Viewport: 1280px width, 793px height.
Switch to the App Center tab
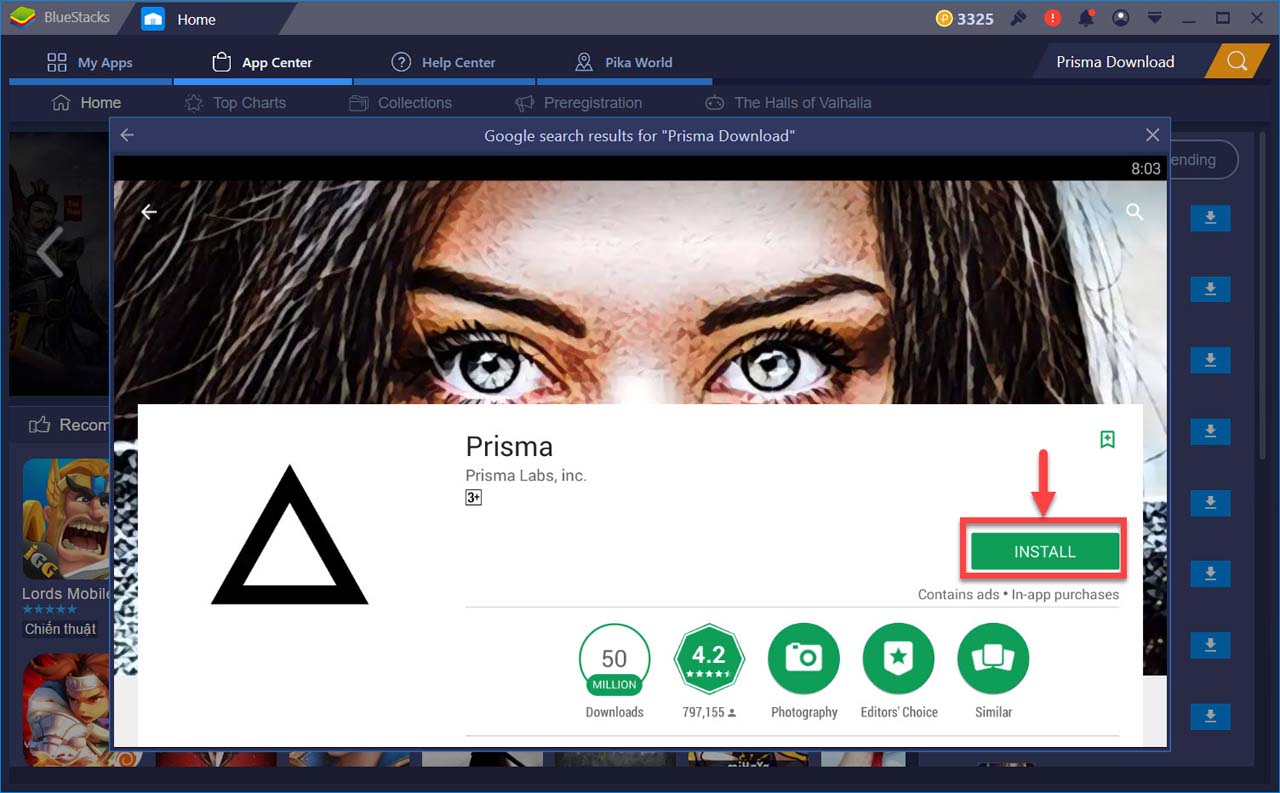point(262,62)
